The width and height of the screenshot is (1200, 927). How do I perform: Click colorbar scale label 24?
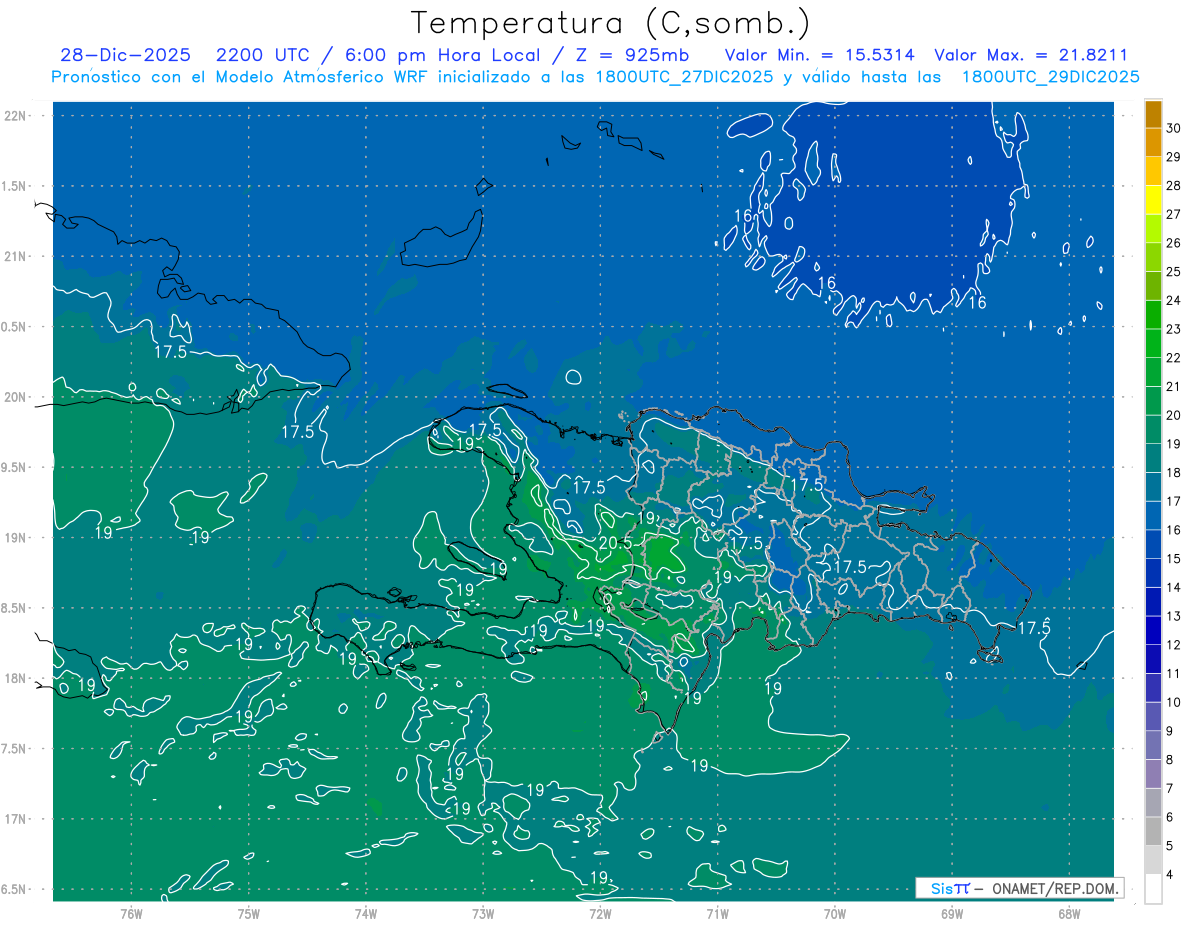click(x=1174, y=300)
